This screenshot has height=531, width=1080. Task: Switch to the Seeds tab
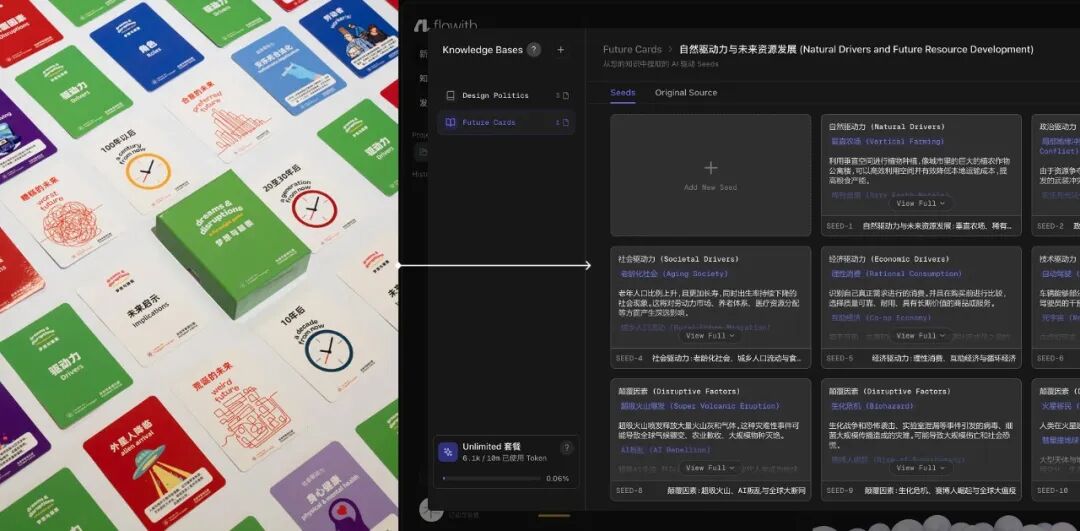click(623, 92)
